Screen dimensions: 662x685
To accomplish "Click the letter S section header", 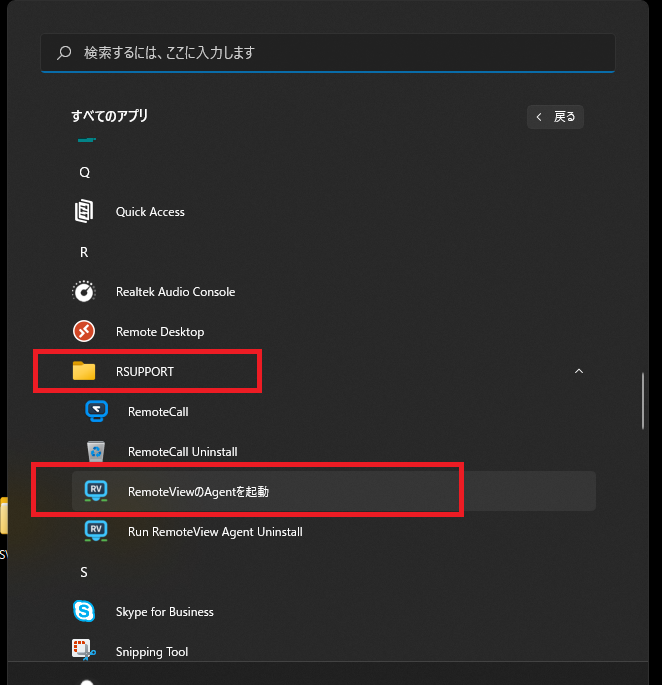I will pyautogui.click(x=84, y=572).
